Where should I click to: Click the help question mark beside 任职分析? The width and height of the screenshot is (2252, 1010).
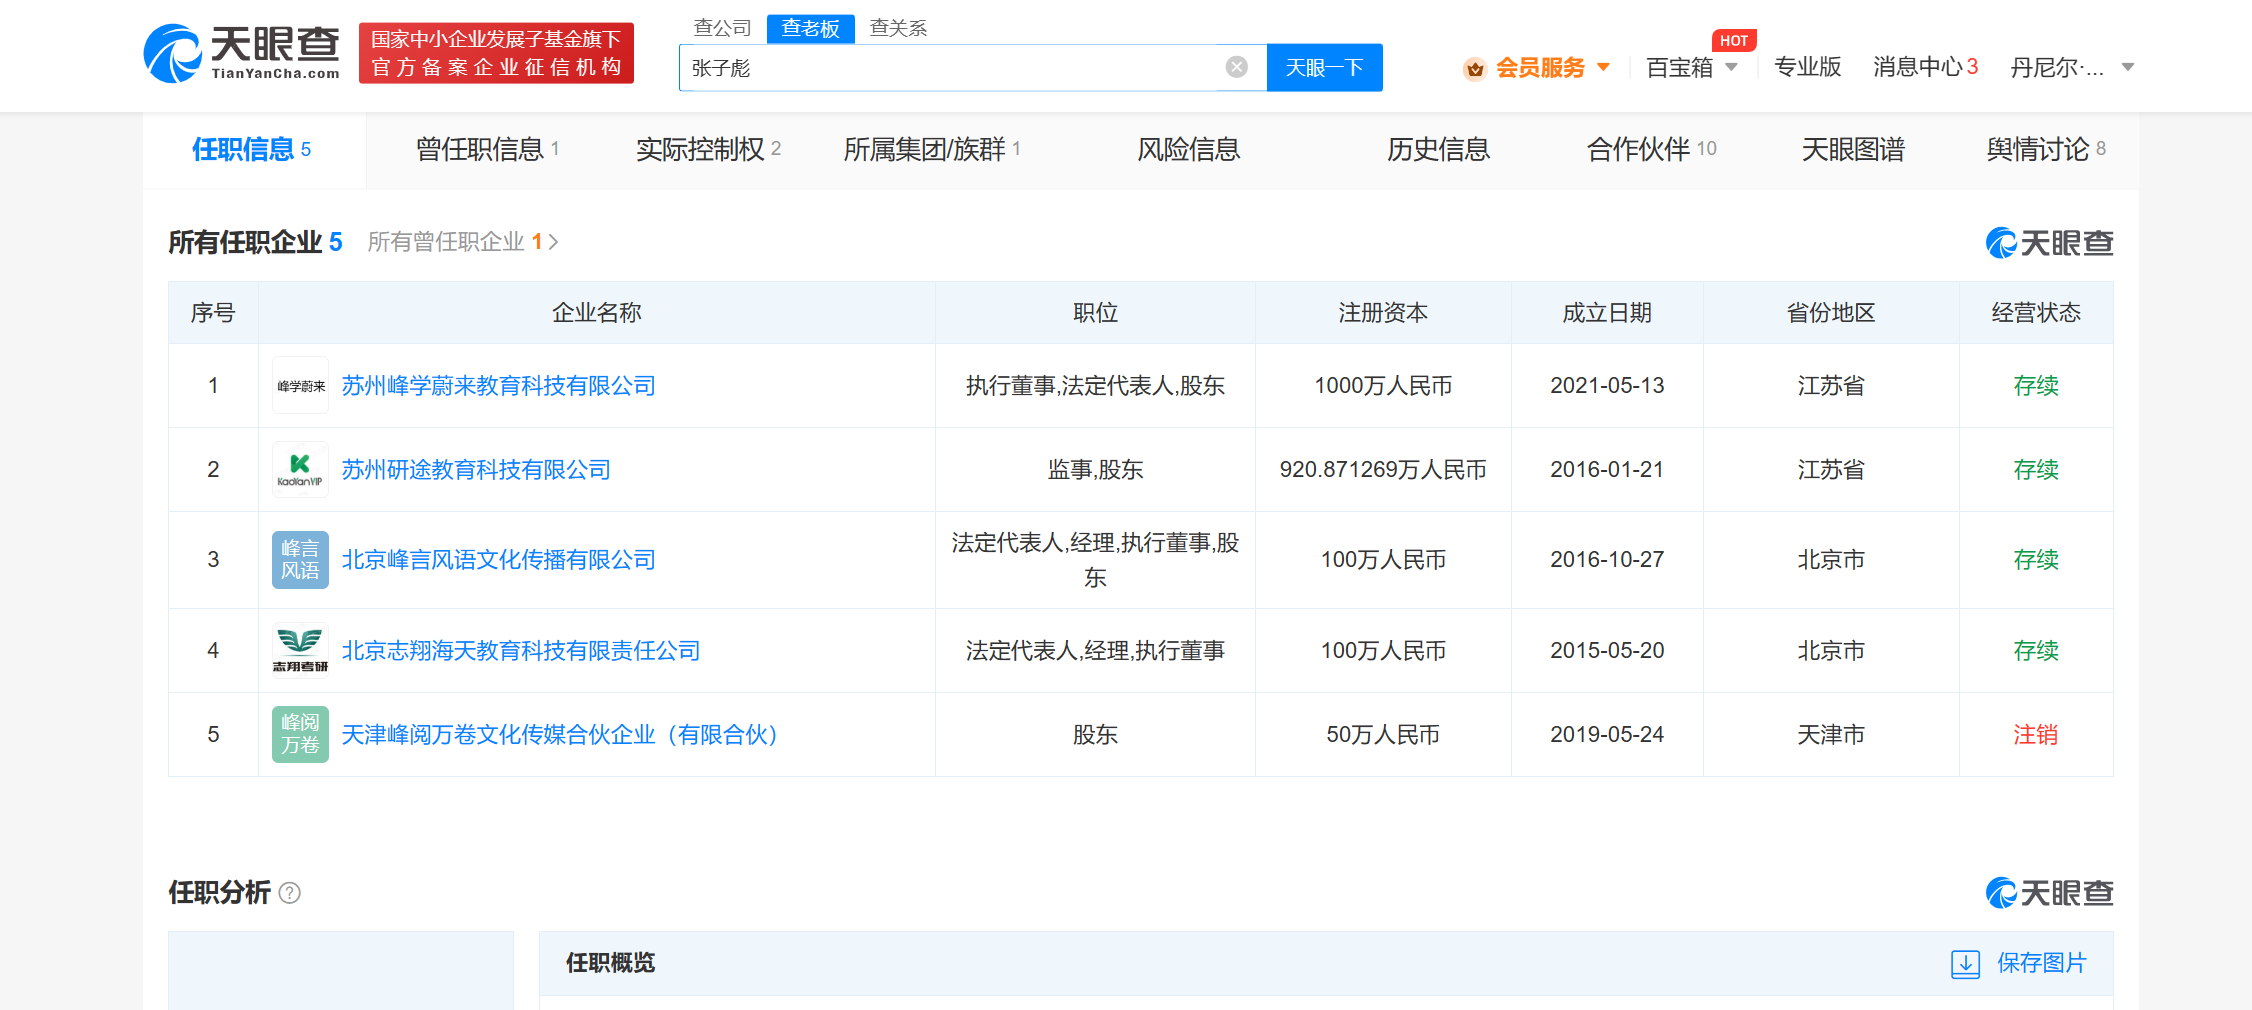point(290,893)
